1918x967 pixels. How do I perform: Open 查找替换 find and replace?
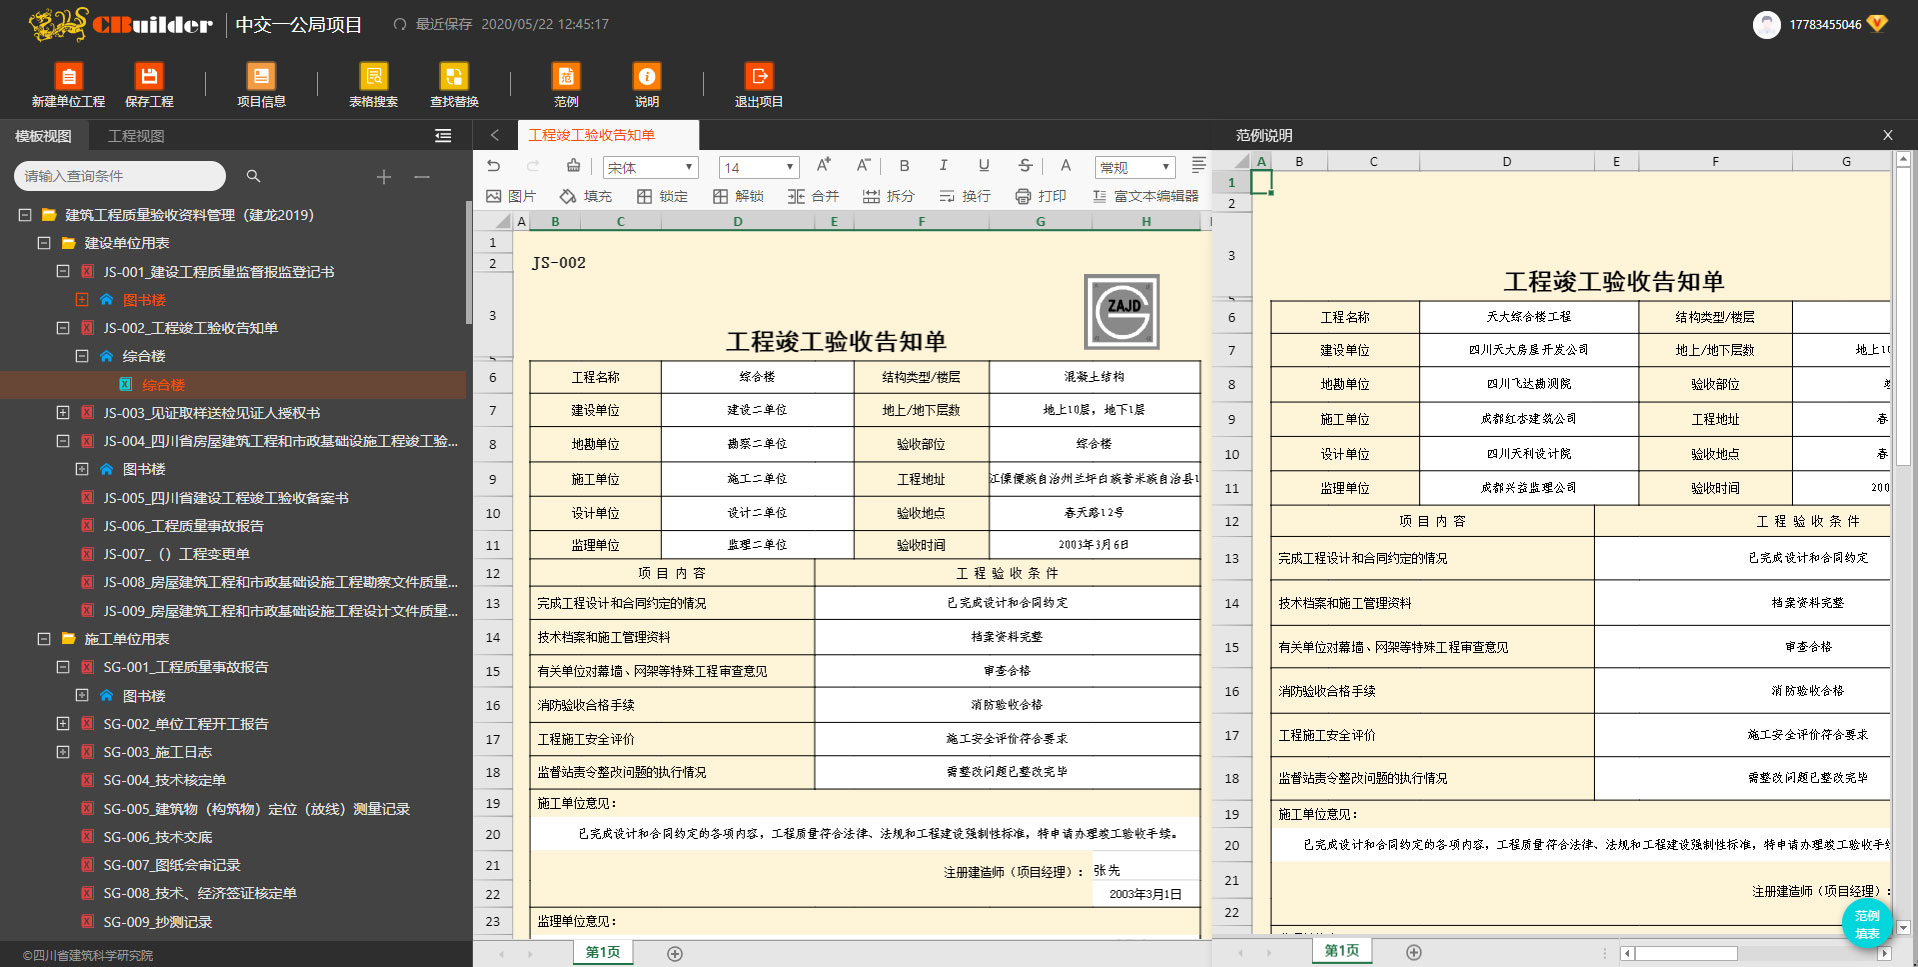[x=454, y=85]
